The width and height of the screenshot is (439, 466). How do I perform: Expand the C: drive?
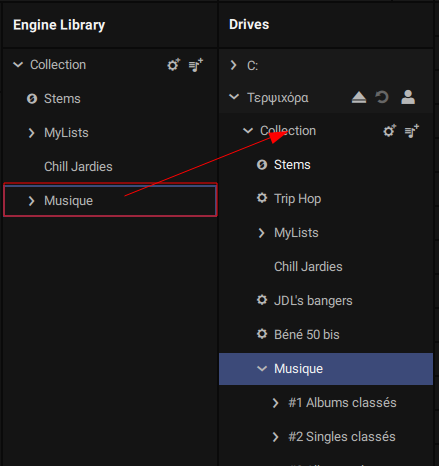click(233, 65)
